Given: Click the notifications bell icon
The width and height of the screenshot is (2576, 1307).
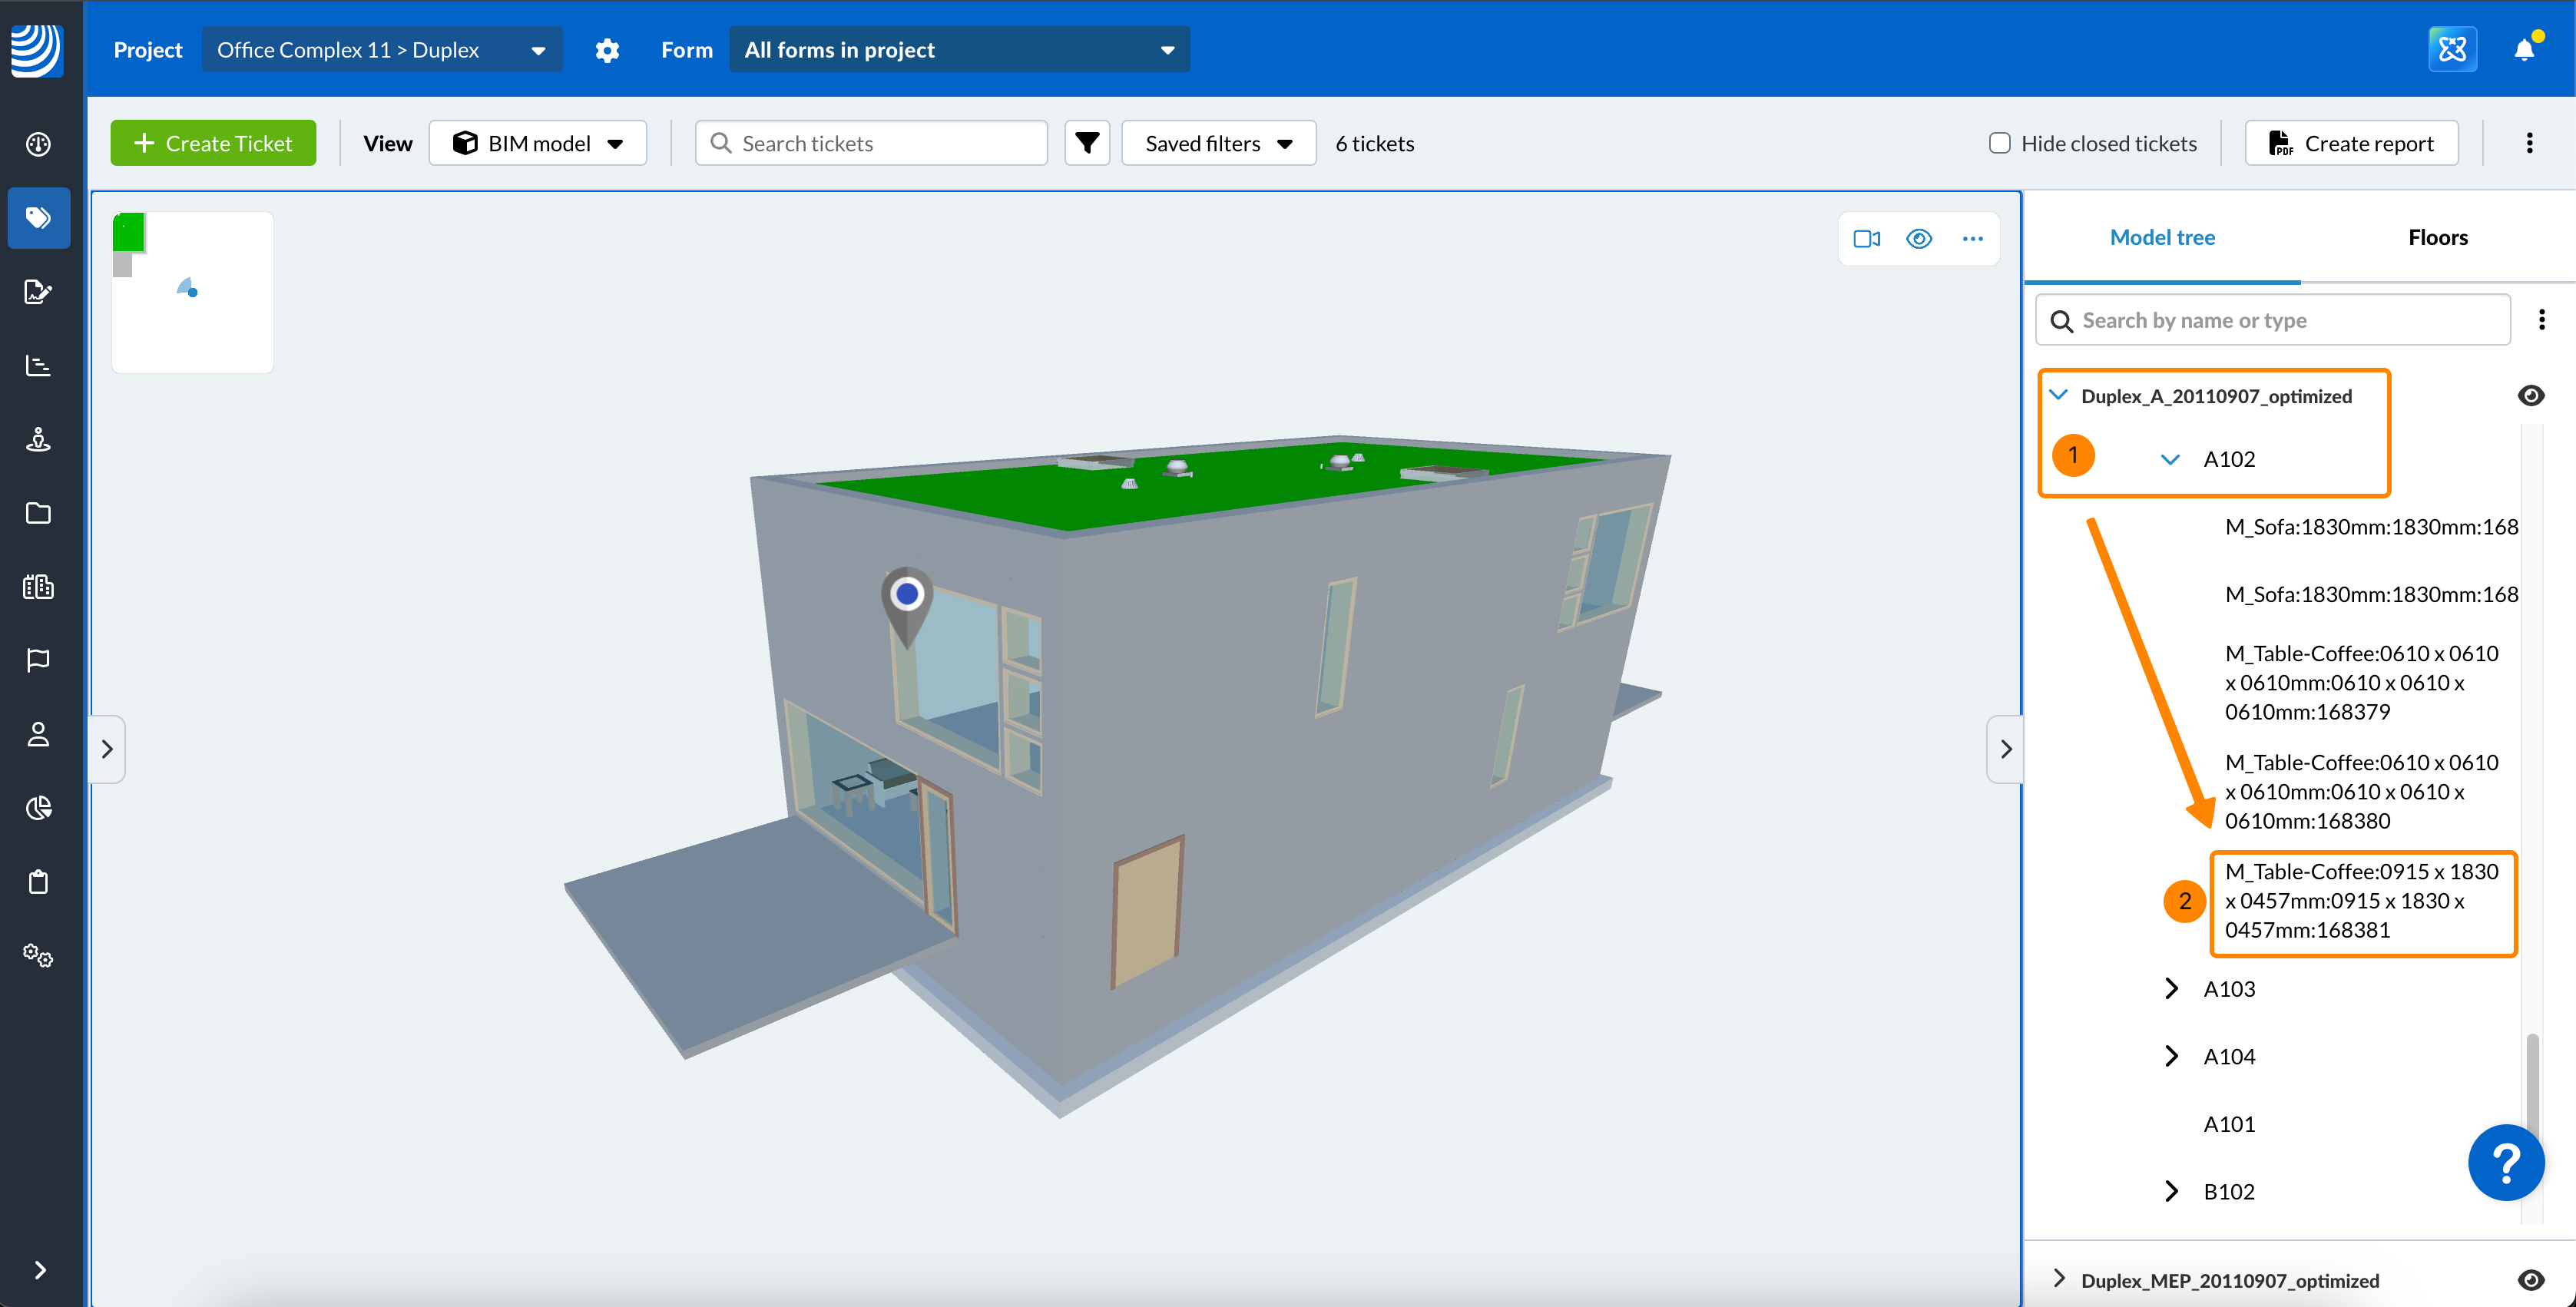Looking at the screenshot, I should [x=2524, y=50].
